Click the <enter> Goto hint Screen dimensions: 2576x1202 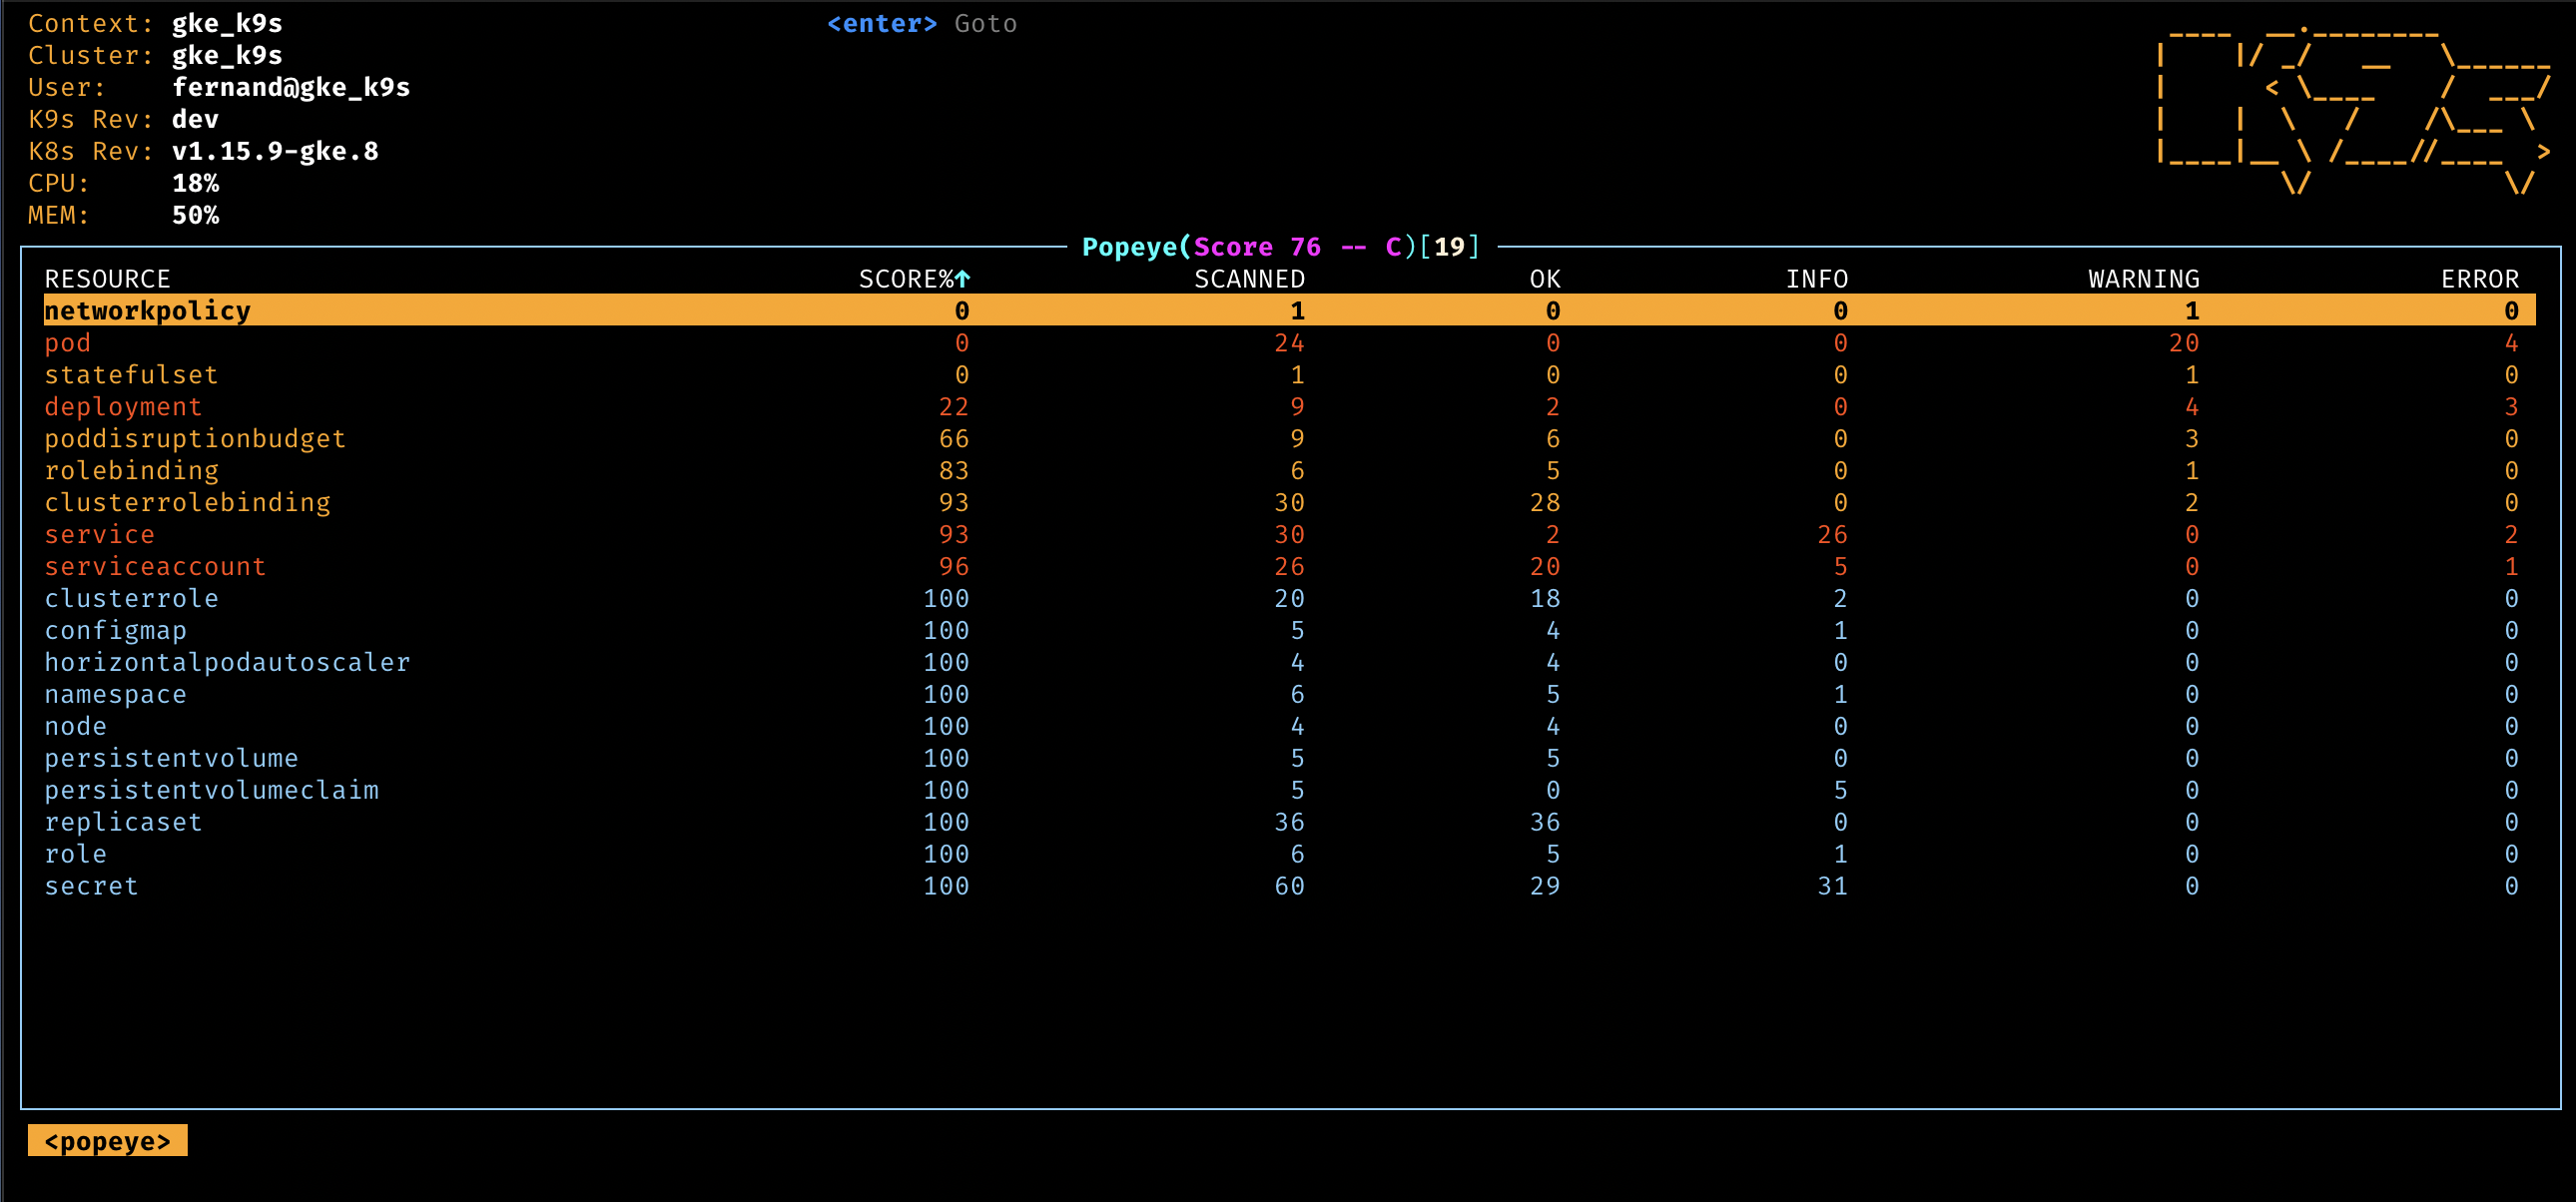point(921,24)
